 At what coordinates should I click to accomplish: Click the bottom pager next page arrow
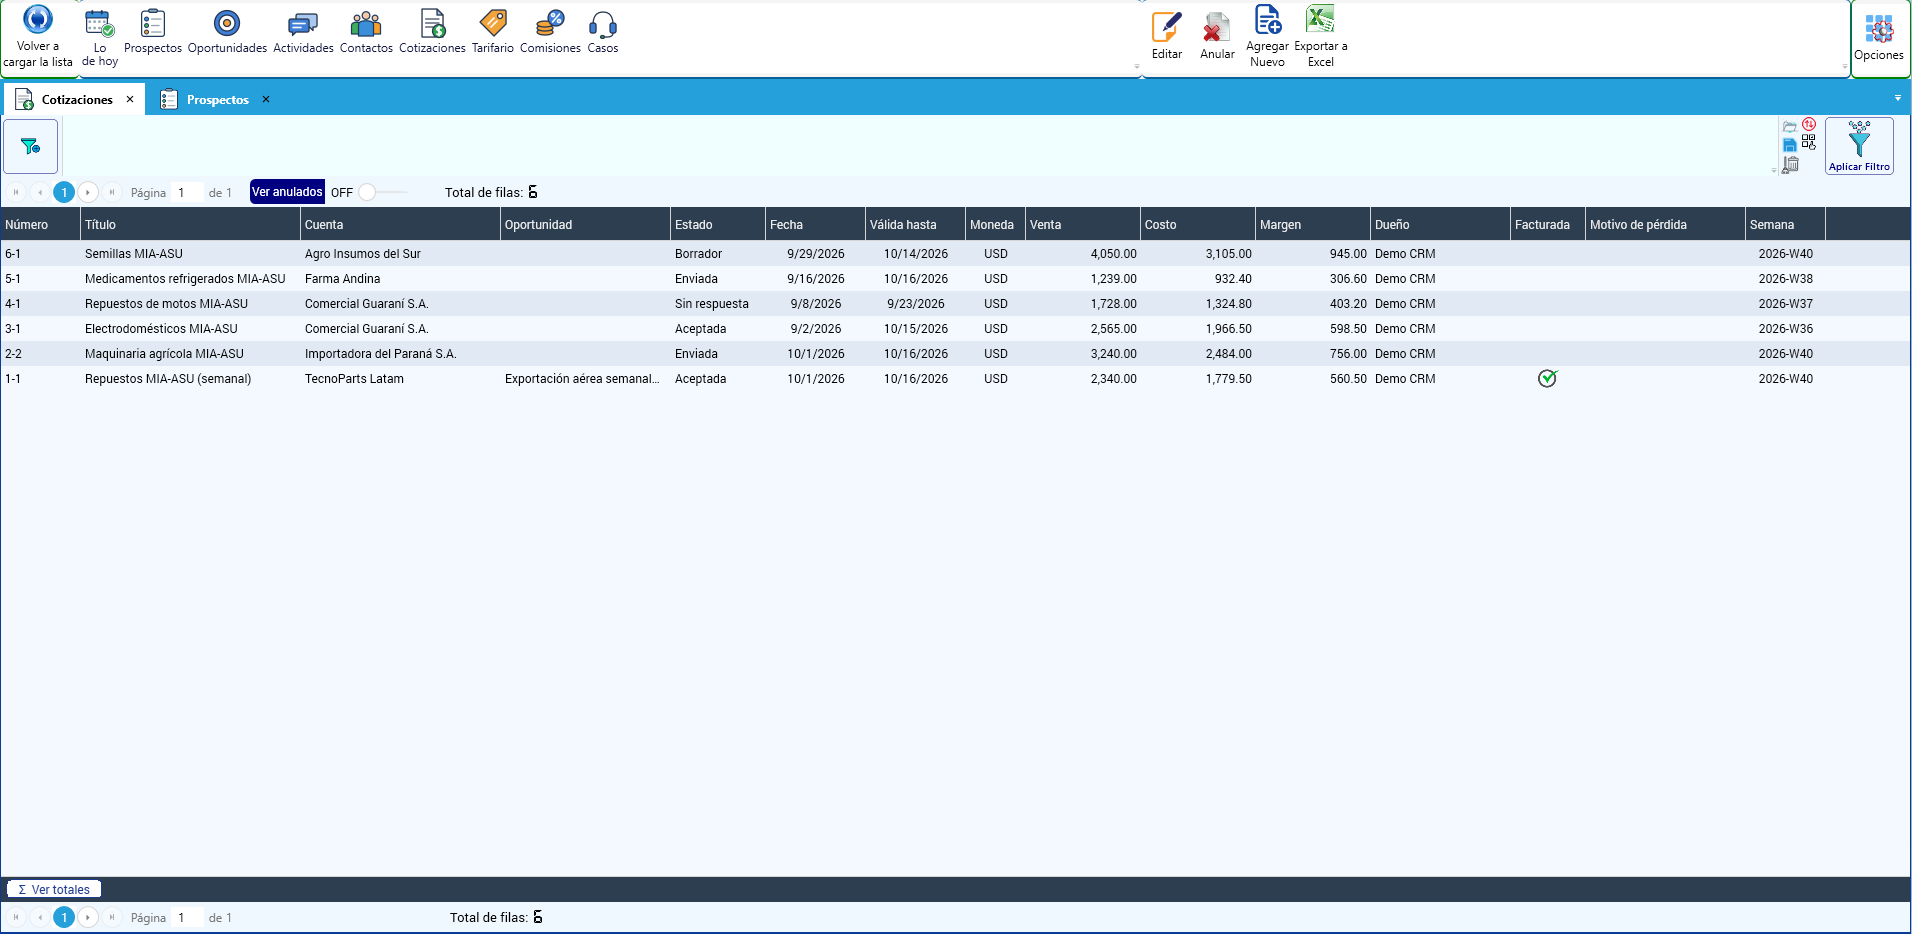click(88, 917)
